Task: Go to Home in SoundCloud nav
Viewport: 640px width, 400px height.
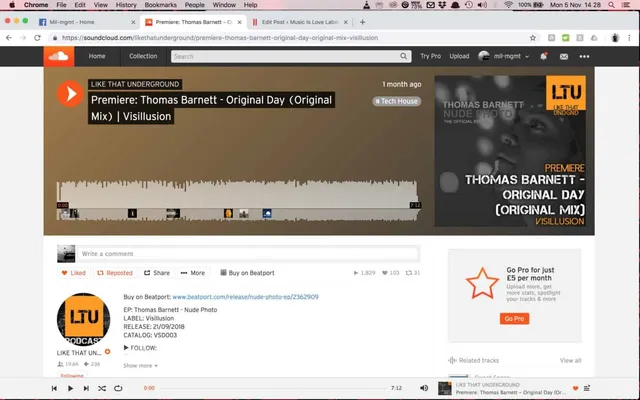Action: [x=97, y=56]
